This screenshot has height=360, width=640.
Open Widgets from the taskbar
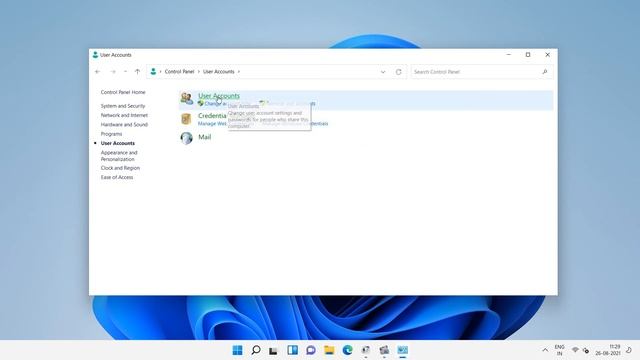[x=292, y=350]
